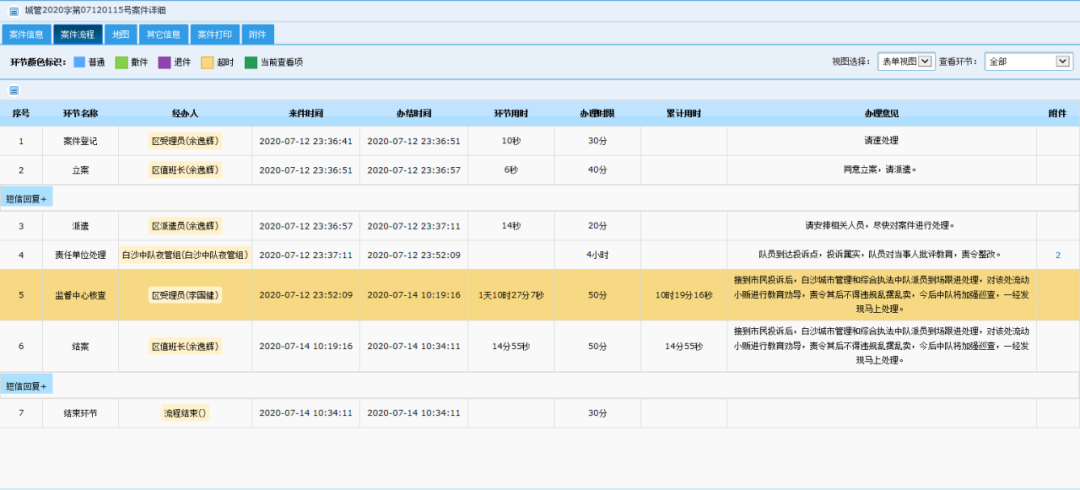
Task: Click the 累计用时 column header
Action: (684, 113)
